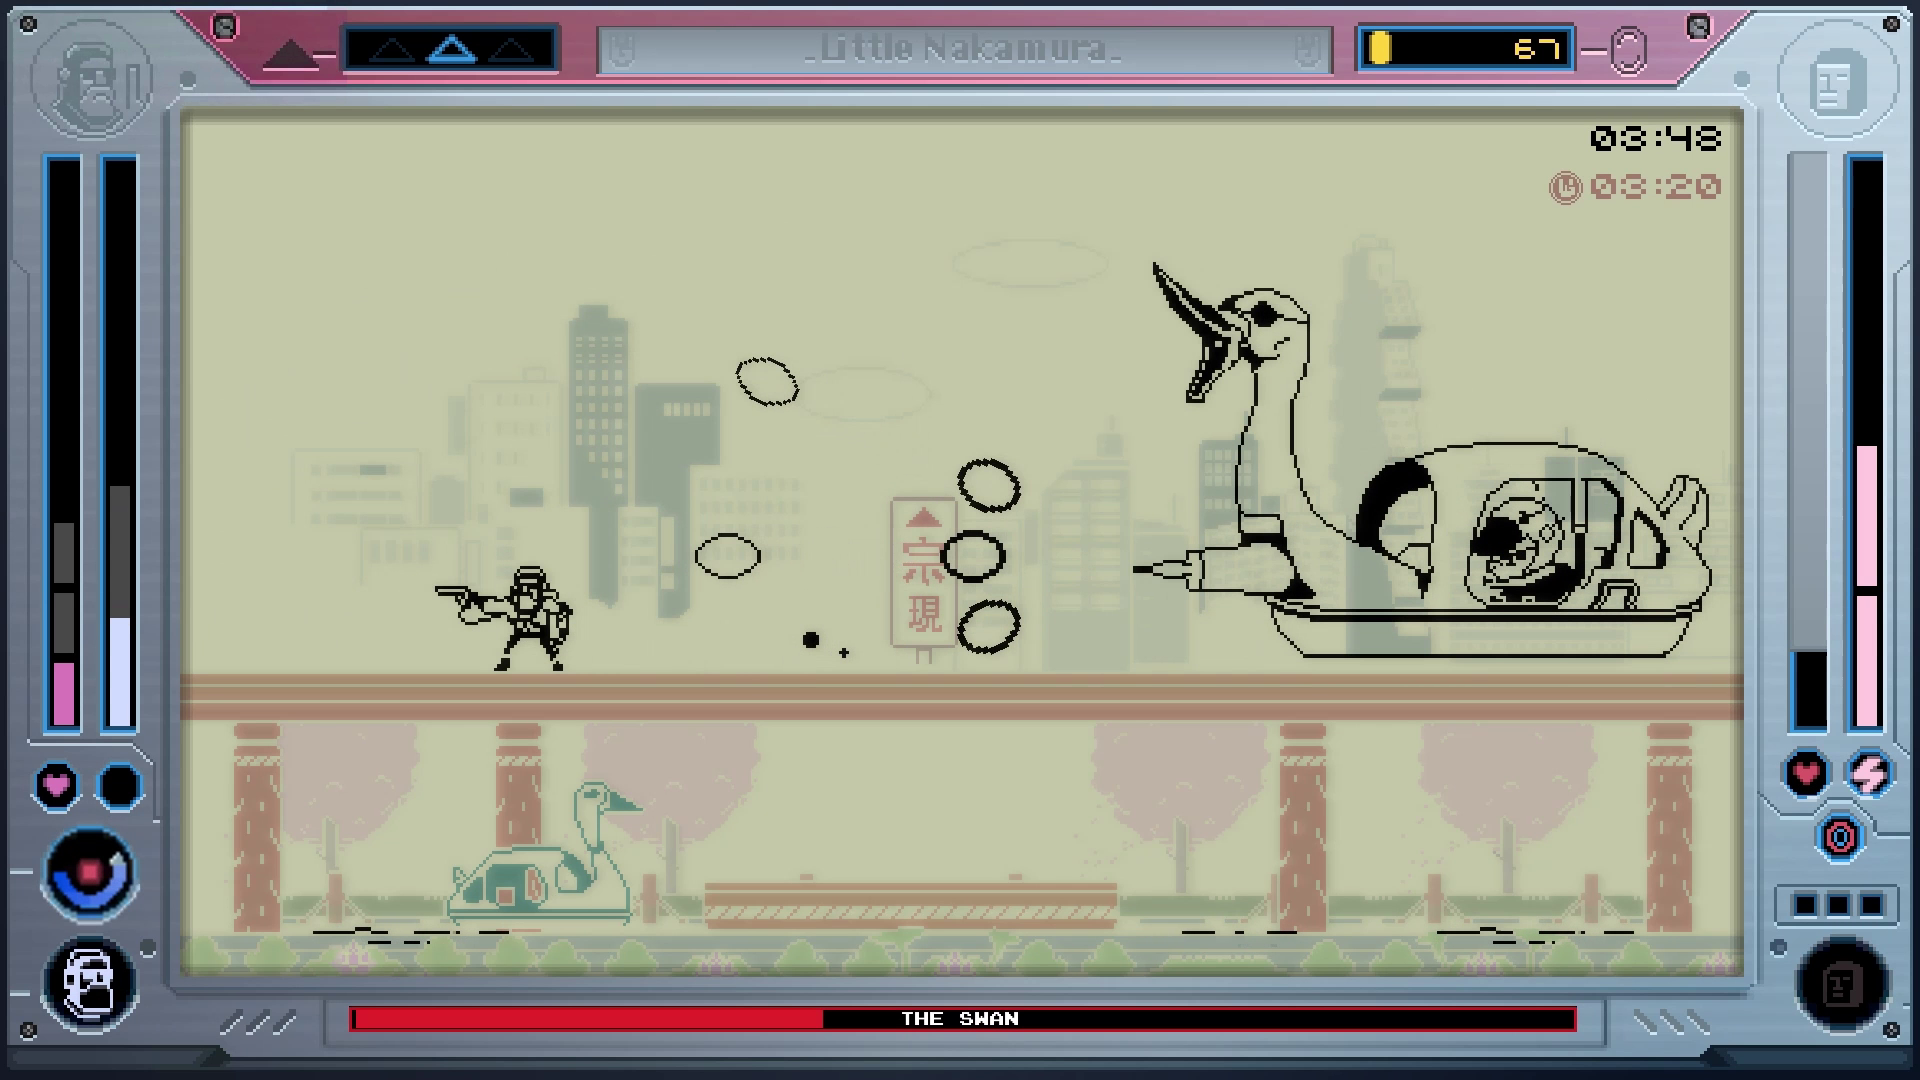Click the empty black slot beside the left heart
Viewport: 1920px width, 1080px height.
[x=119, y=785]
